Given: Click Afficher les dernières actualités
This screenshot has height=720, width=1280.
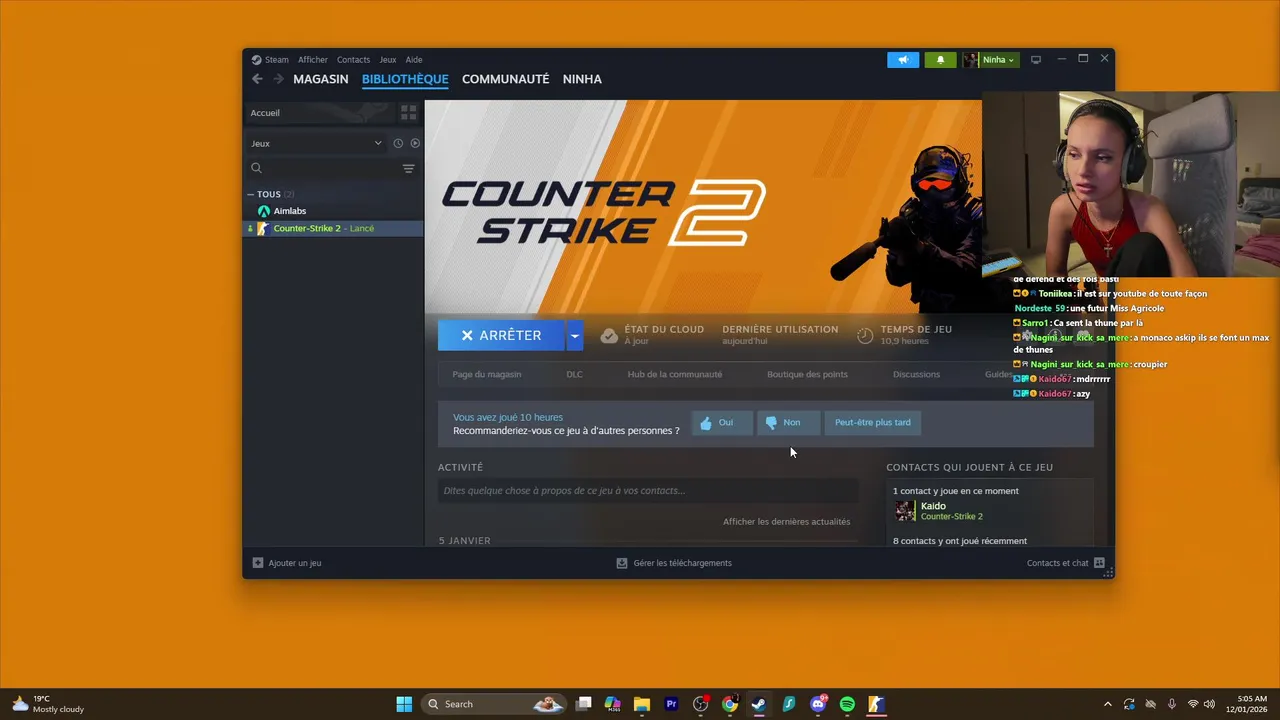Looking at the screenshot, I should click(x=787, y=521).
